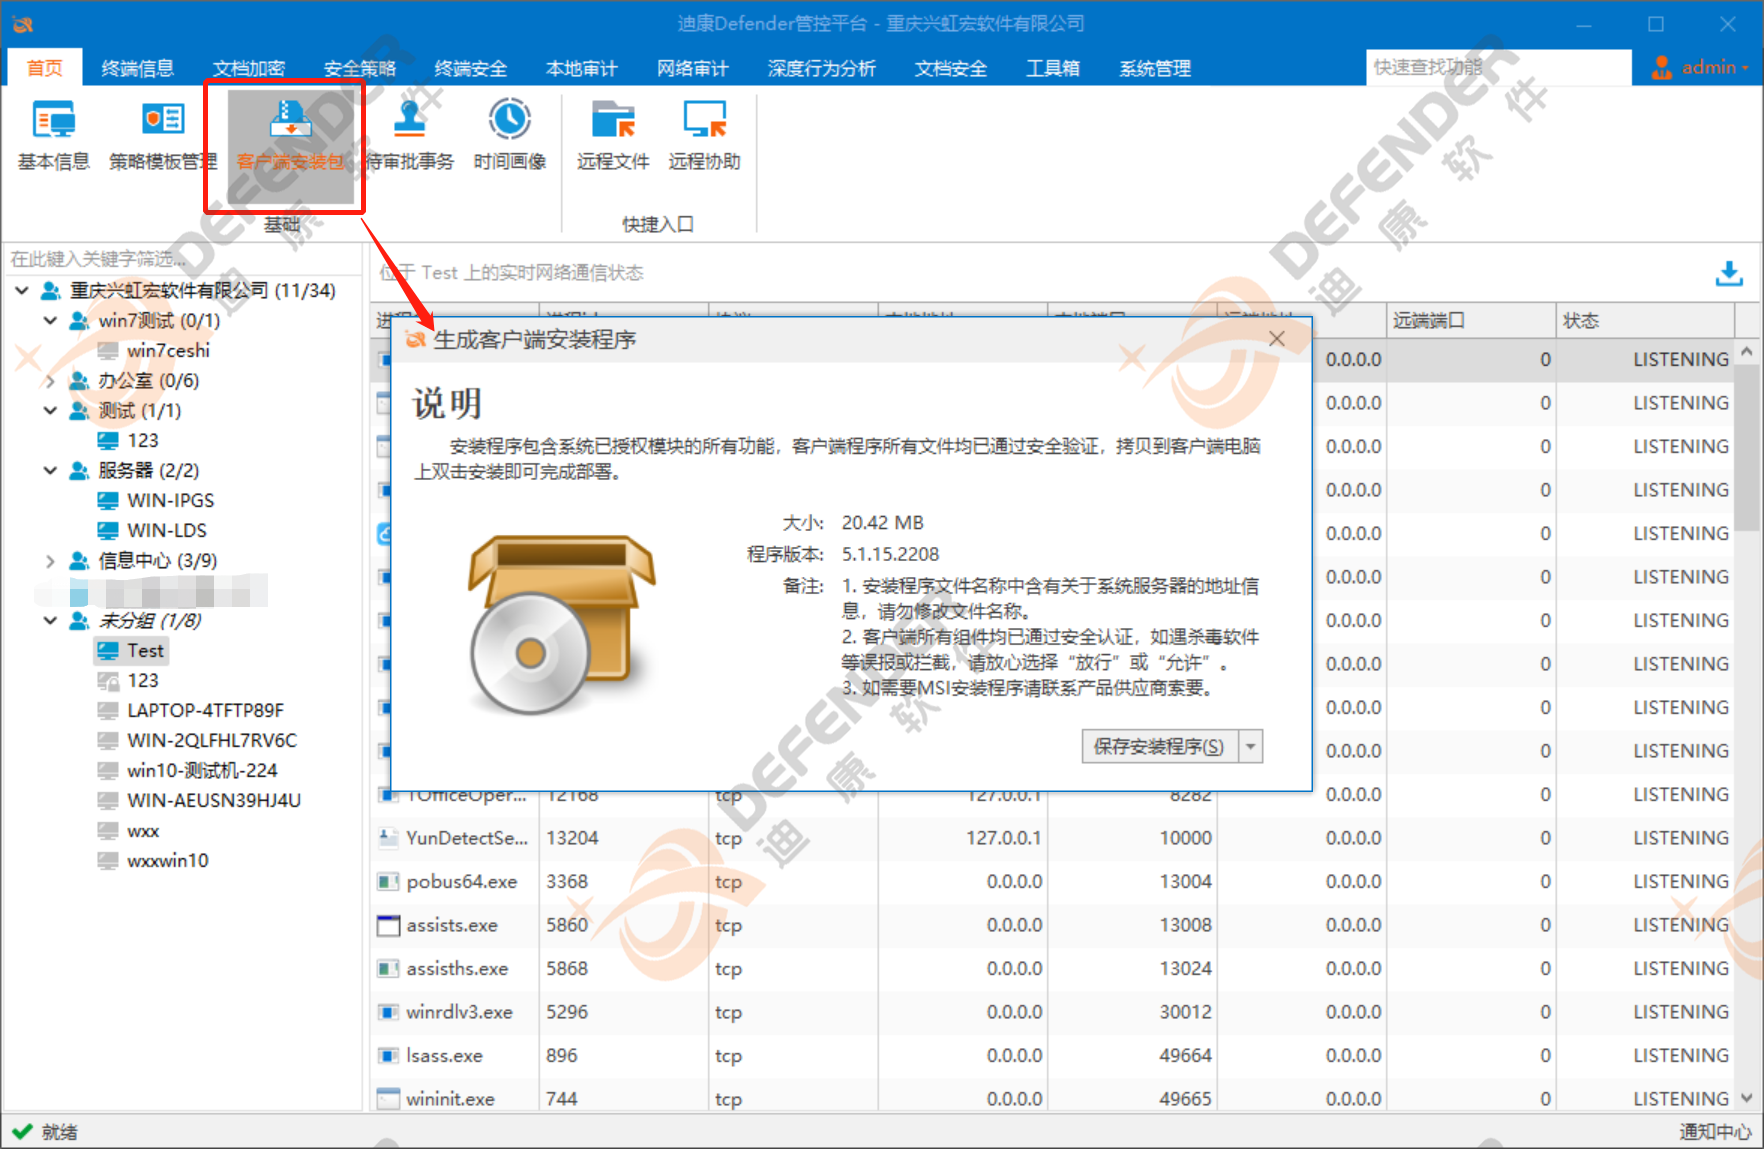Expand the 办公室 group node
This screenshot has height=1149, width=1764.
pyautogui.click(x=51, y=381)
